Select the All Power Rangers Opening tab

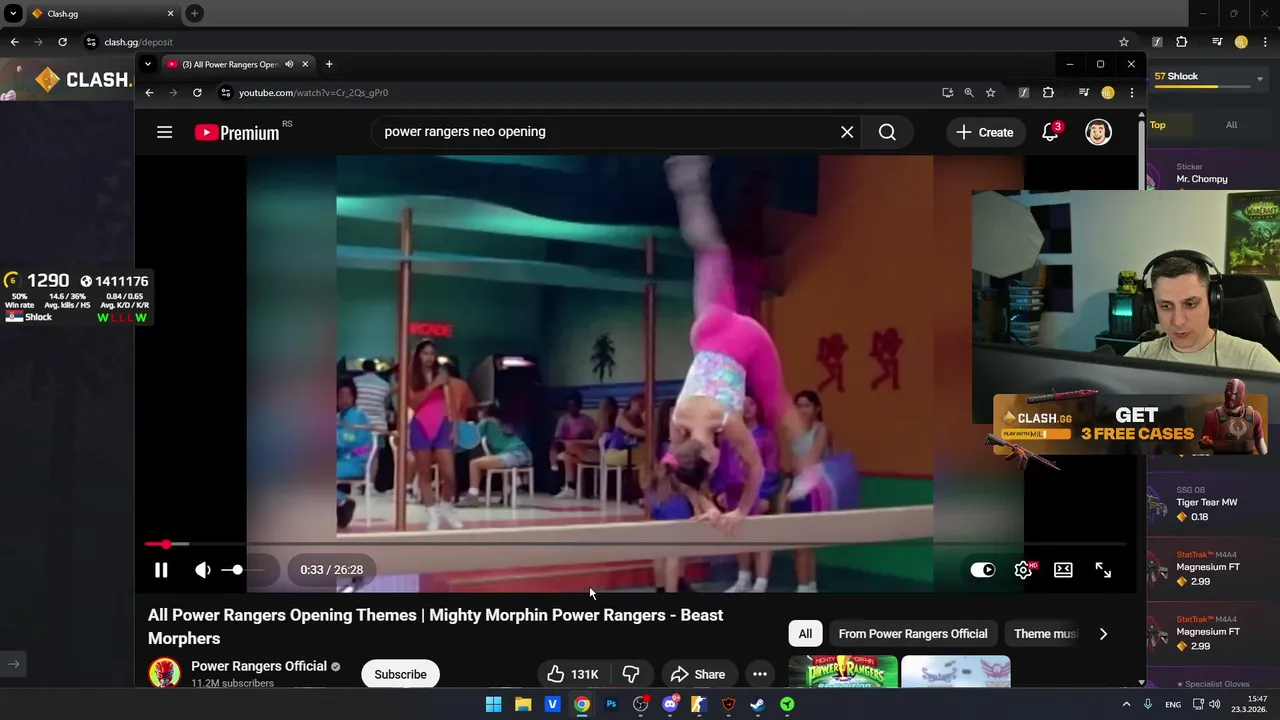tap(230, 64)
